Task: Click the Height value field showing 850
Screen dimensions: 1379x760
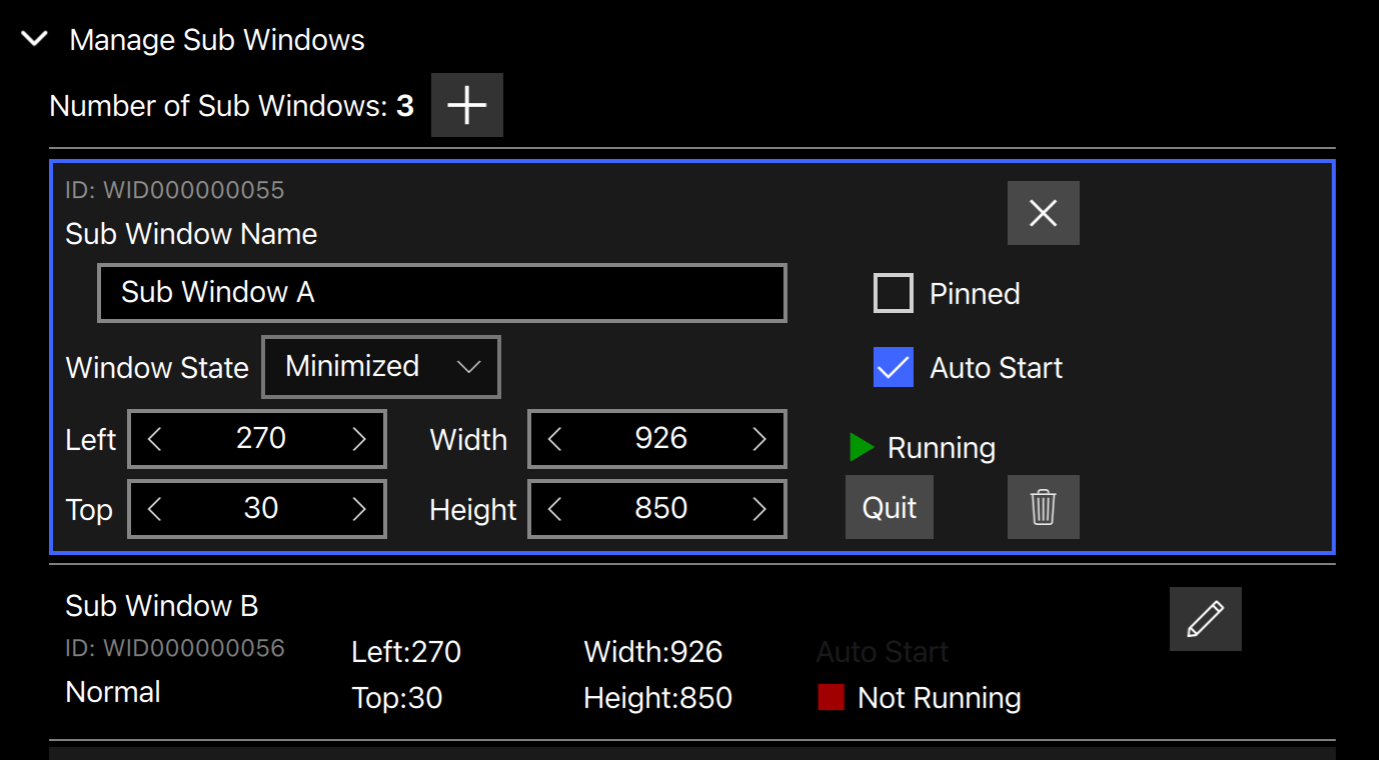Action: pyautogui.click(x=660, y=509)
